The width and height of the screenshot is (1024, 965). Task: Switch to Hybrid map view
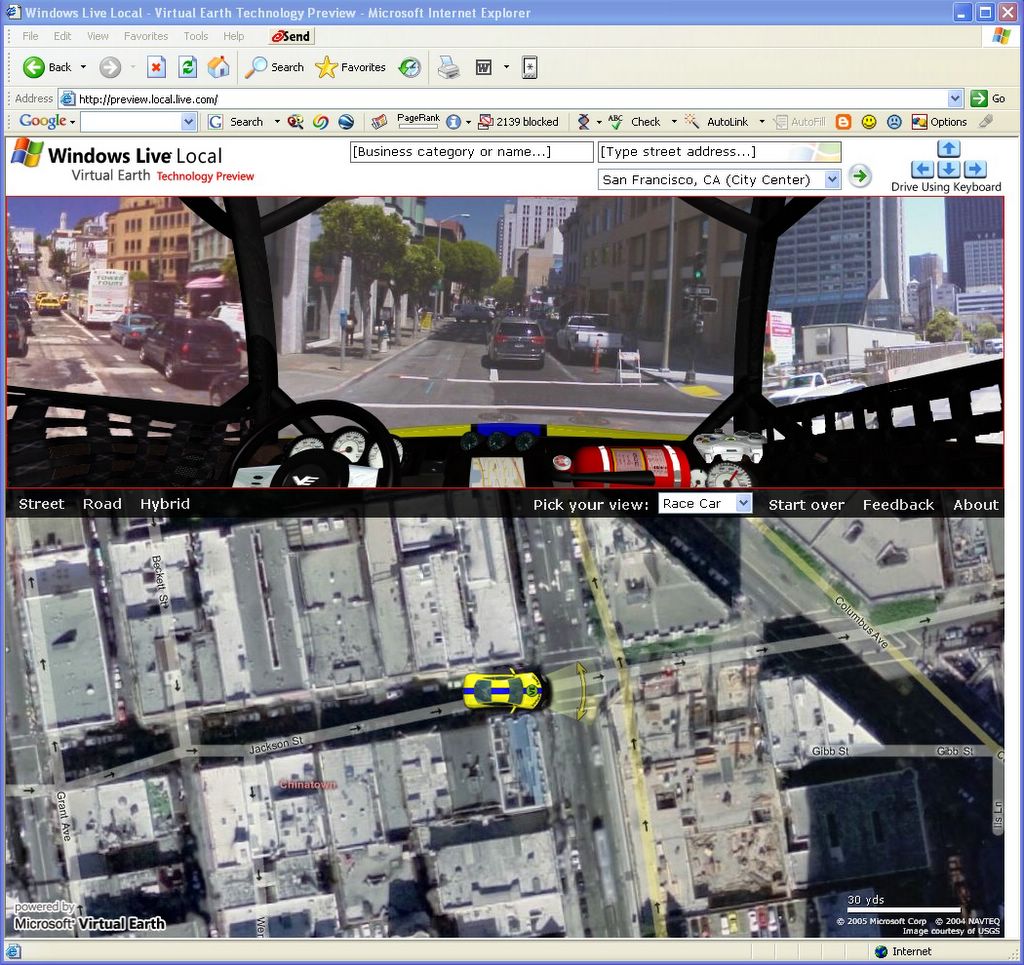point(165,504)
